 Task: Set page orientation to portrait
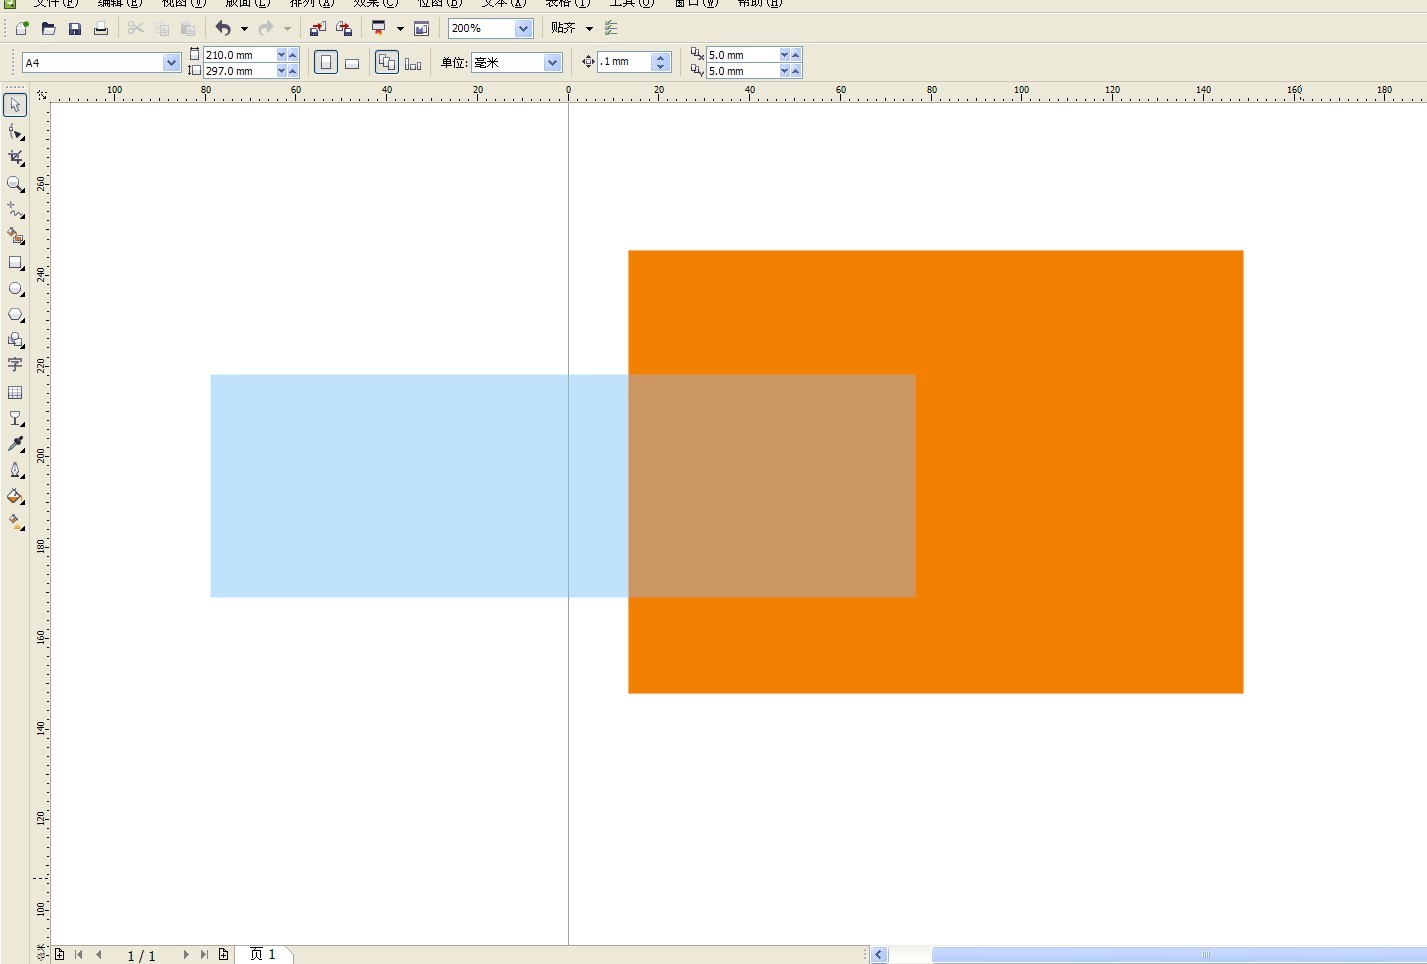(x=326, y=63)
